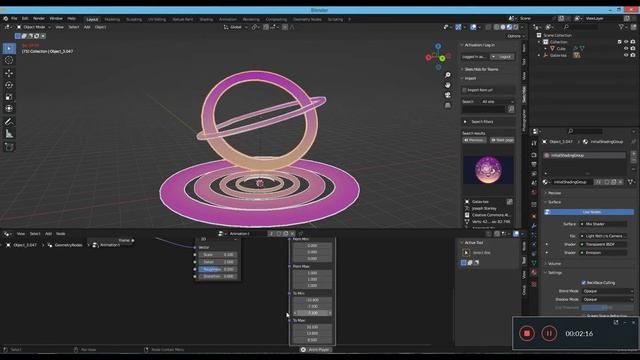Viewport: 640px width, 360px height.
Task: Open the Render menu
Action: (x=39, y=18)
